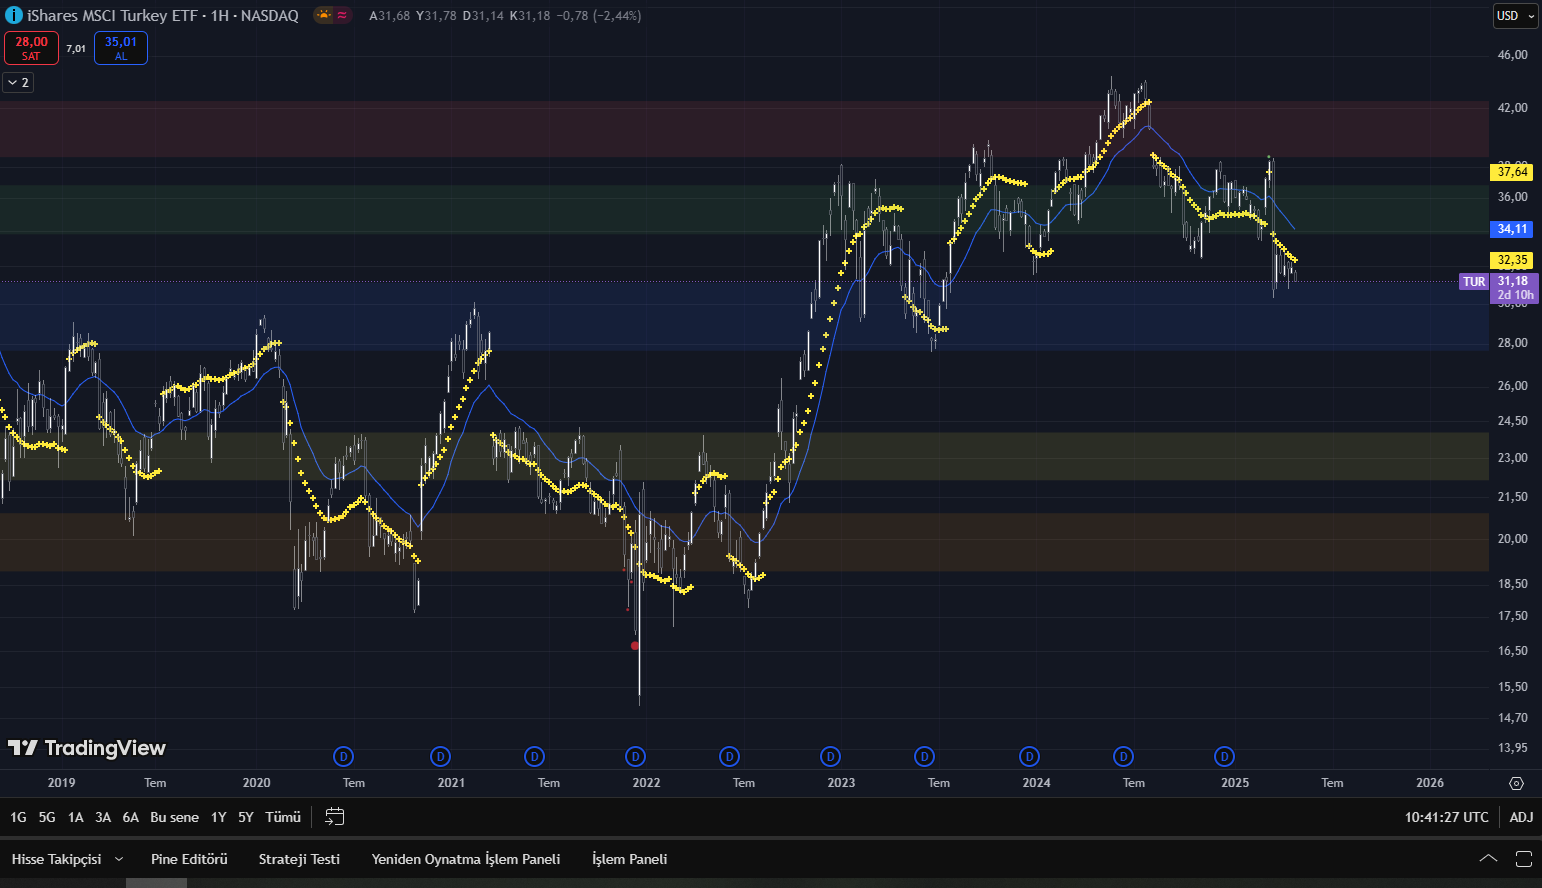Set range to 1Y
The height and width of the screenshot is (888, 1542).
218,817
